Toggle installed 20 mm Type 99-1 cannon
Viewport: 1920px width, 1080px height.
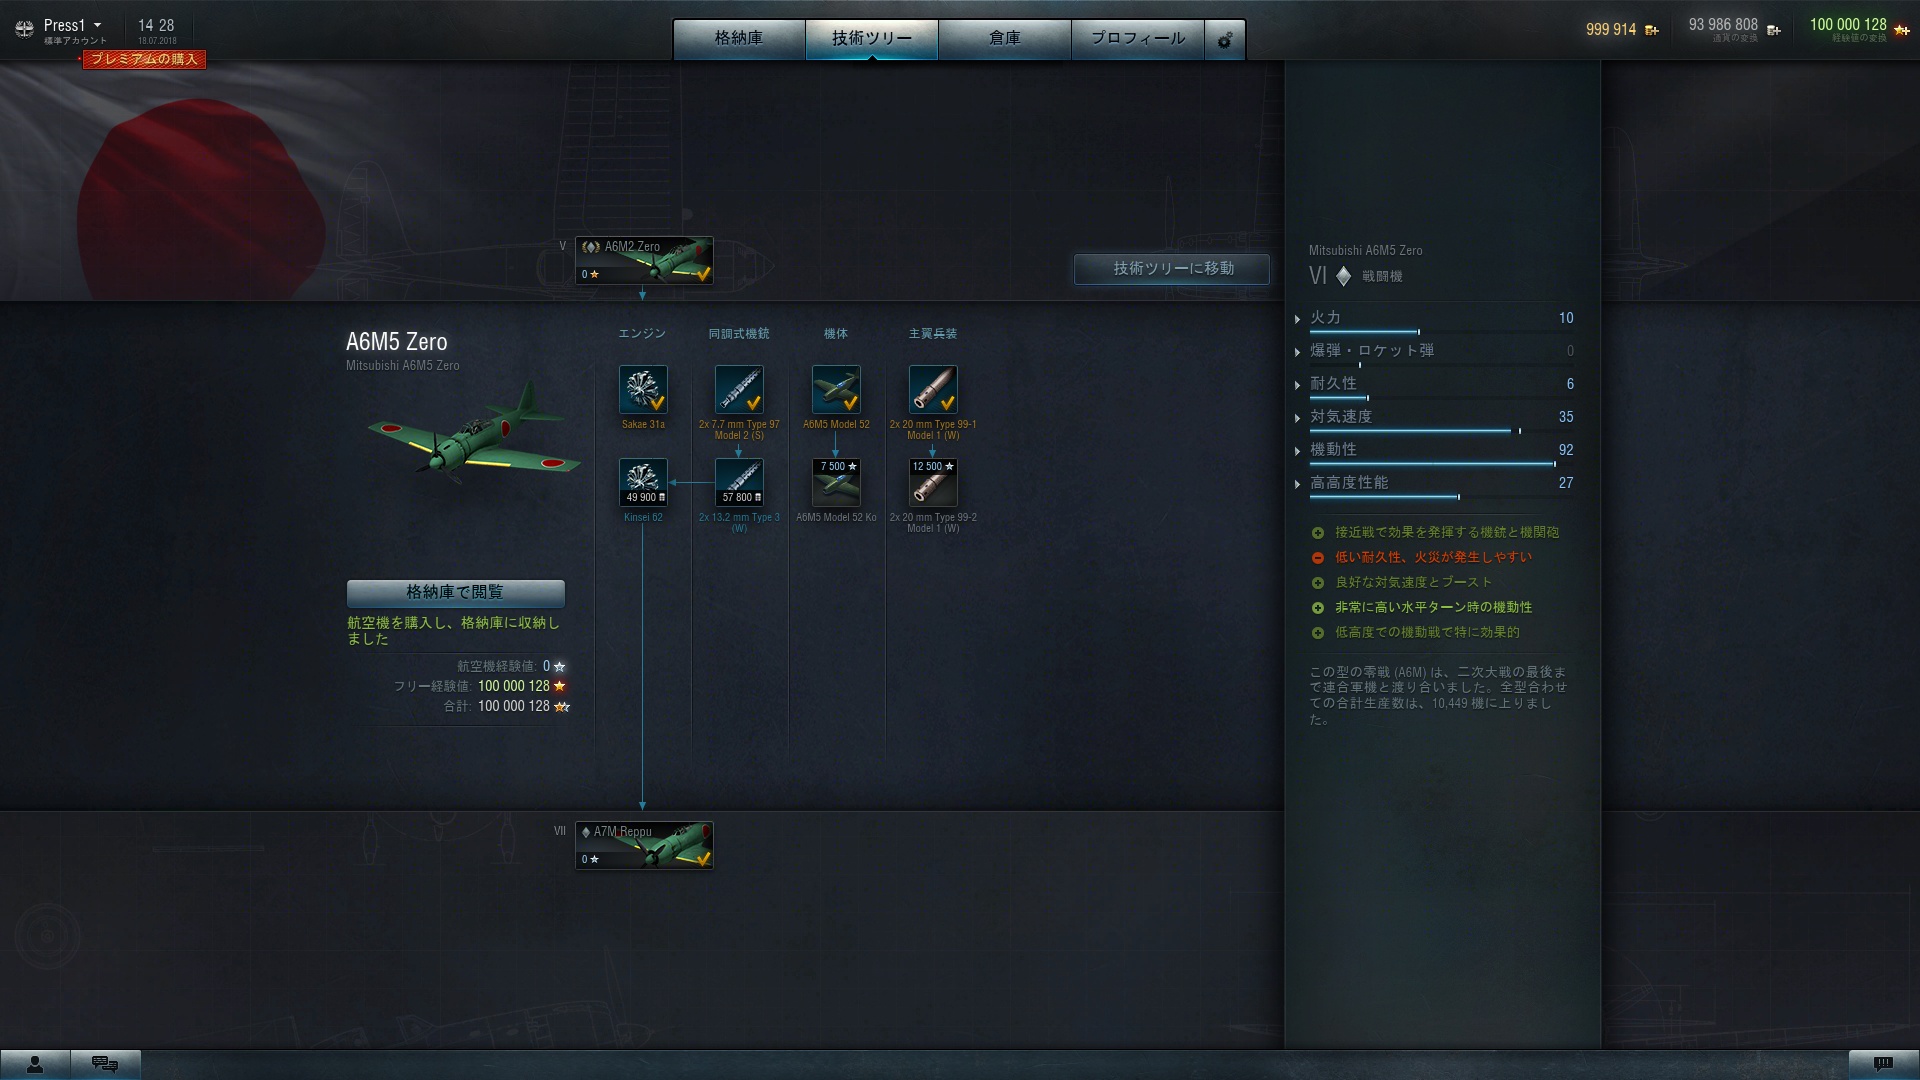(x=932, y=389)
